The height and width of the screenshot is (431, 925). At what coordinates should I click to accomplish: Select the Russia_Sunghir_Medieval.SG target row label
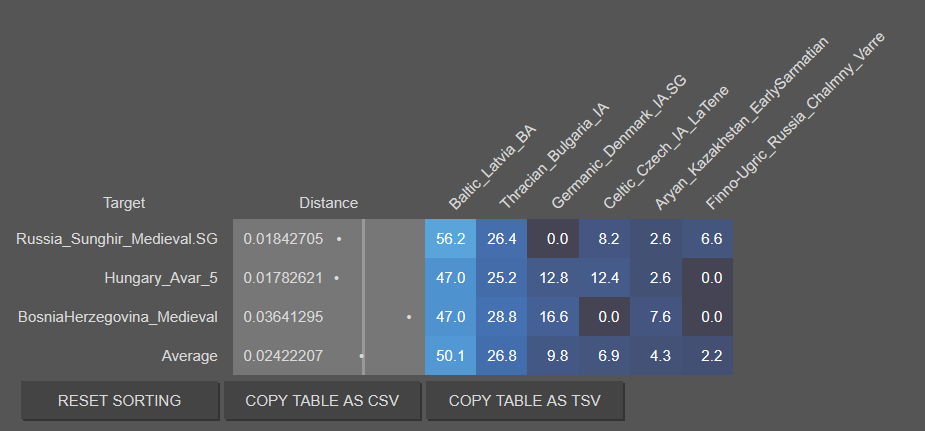point(117,239)
